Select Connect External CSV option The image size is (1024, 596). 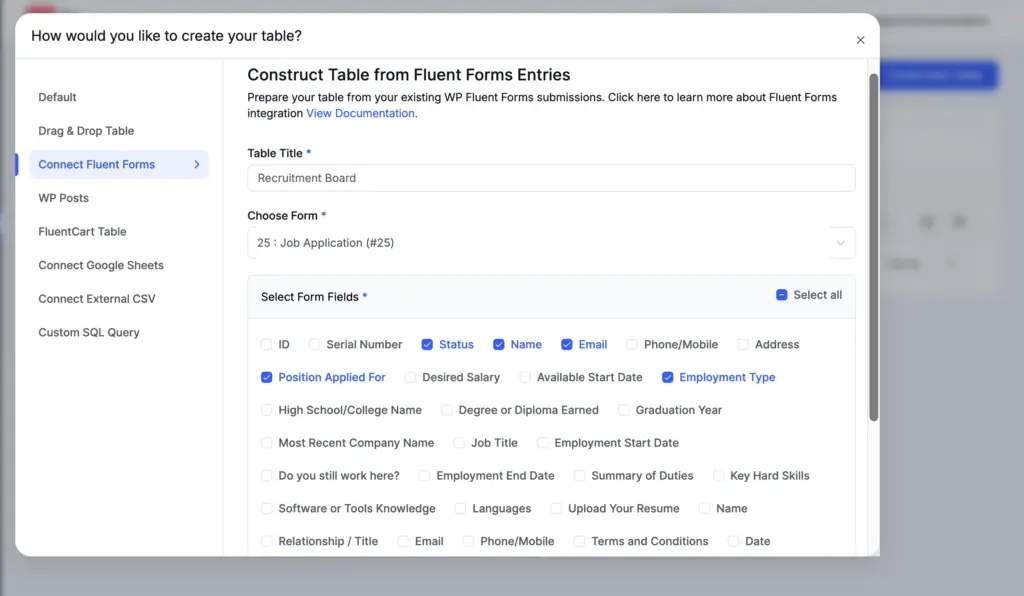coord(97,299)
